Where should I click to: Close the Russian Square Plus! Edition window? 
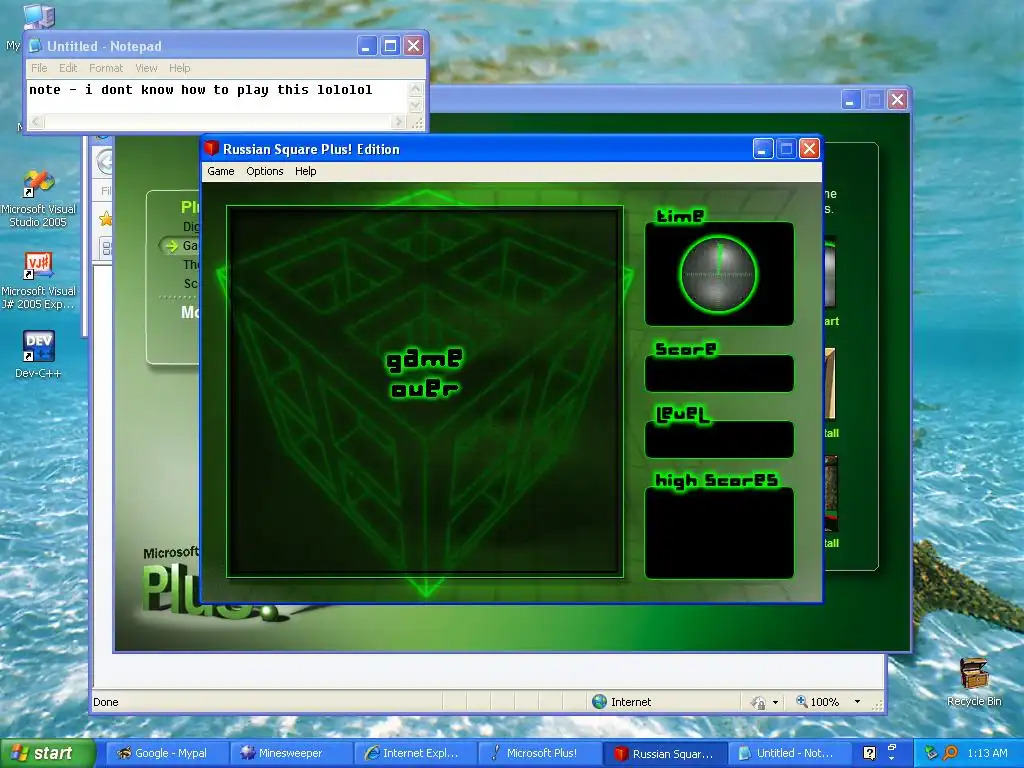point(810,149)
